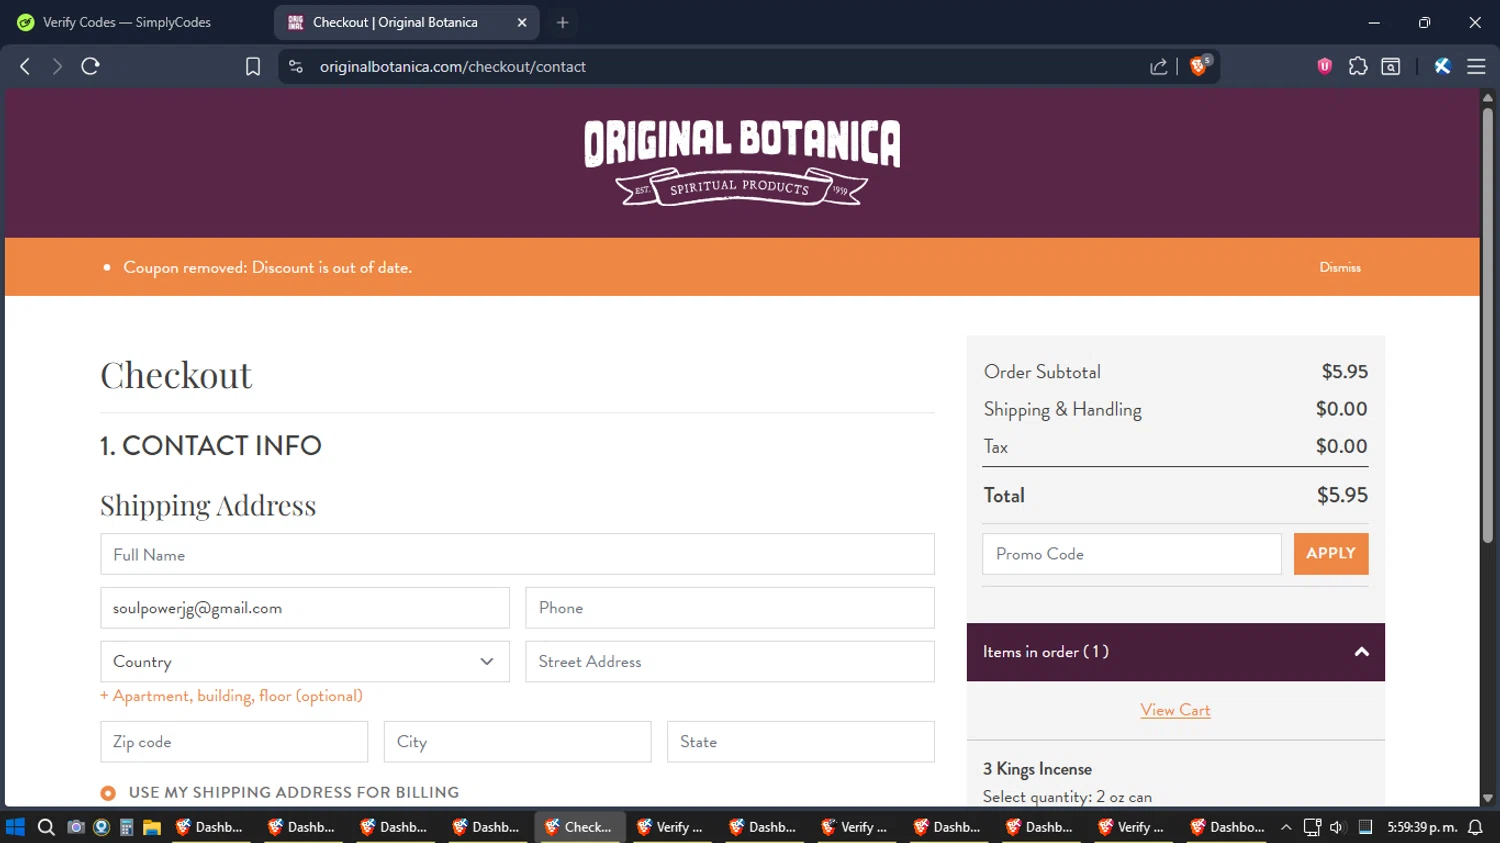
Task: Open site settings icon in address bar
Action: (x=295, y=66)
